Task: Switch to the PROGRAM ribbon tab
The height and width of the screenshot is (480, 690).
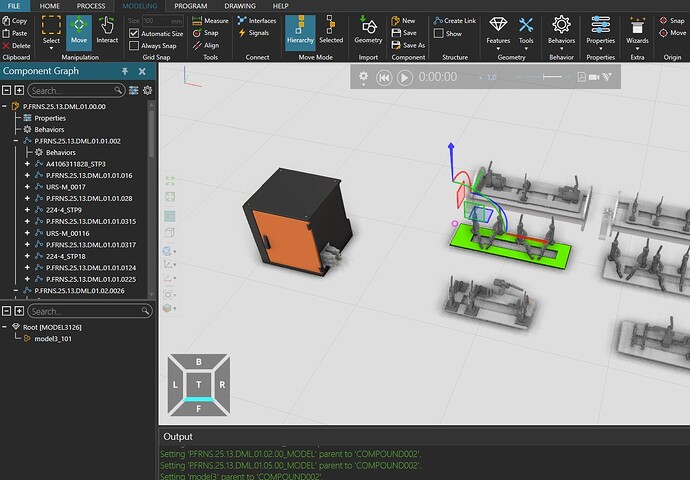Action: click(x=191, y=6)
